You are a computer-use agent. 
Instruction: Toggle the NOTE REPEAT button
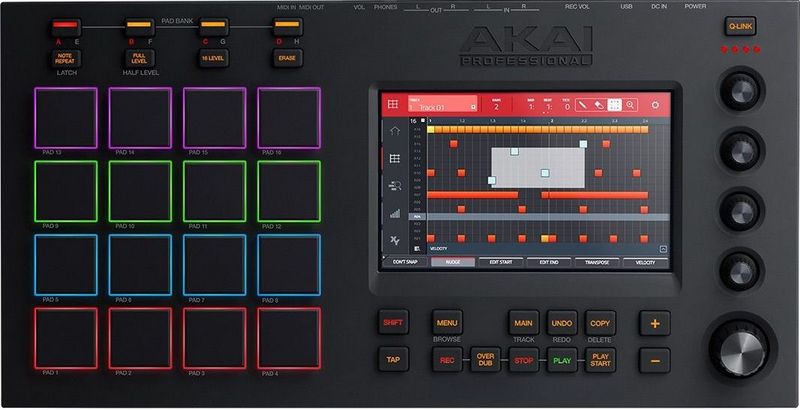65,58
